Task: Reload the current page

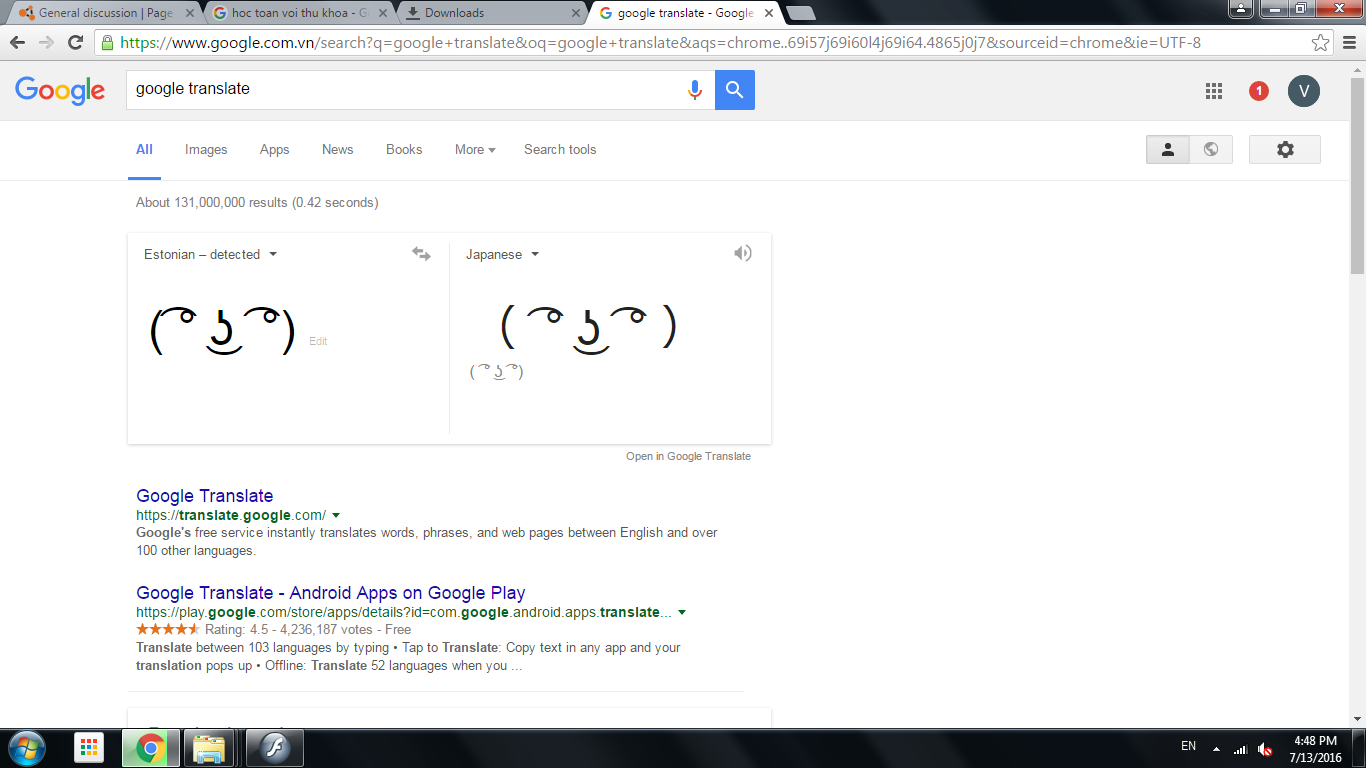Action: tap(75, 42)
